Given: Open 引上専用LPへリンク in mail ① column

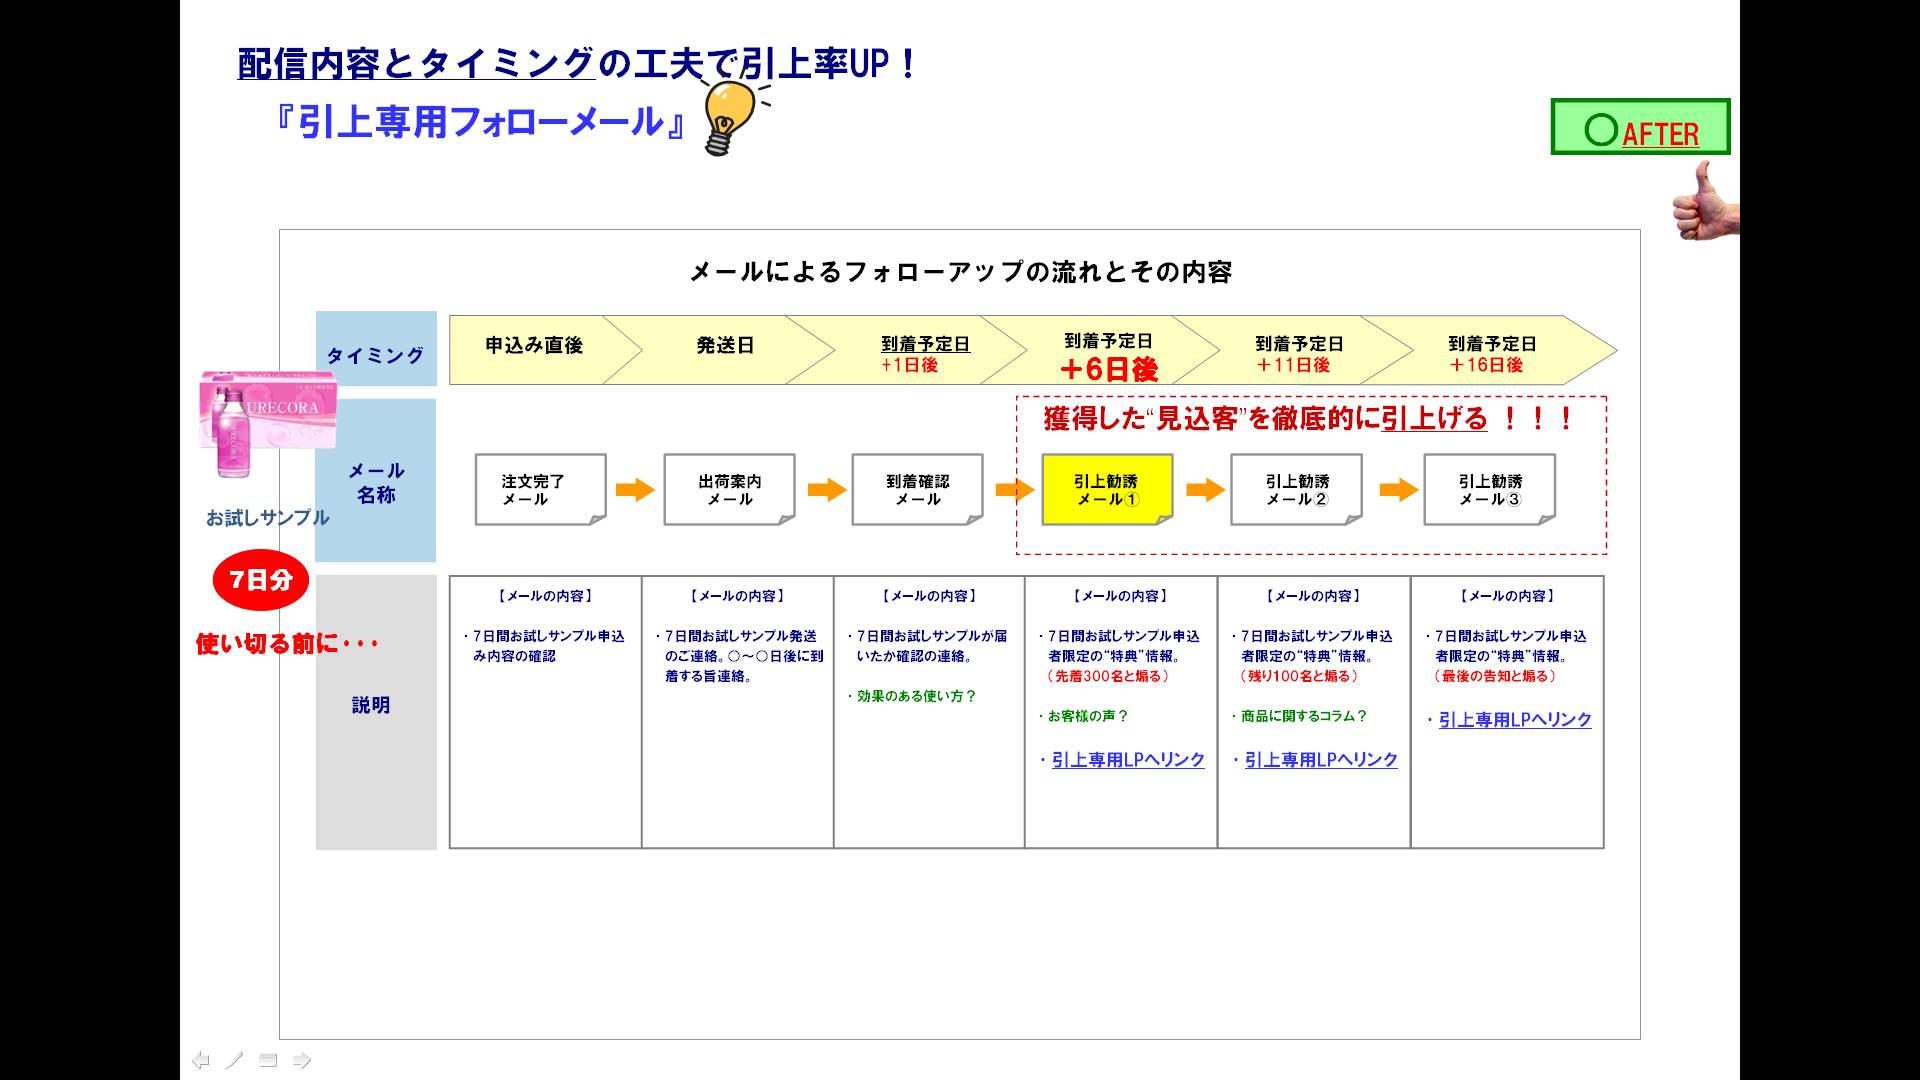Looking at the screenshot, I should [1127, 760].
